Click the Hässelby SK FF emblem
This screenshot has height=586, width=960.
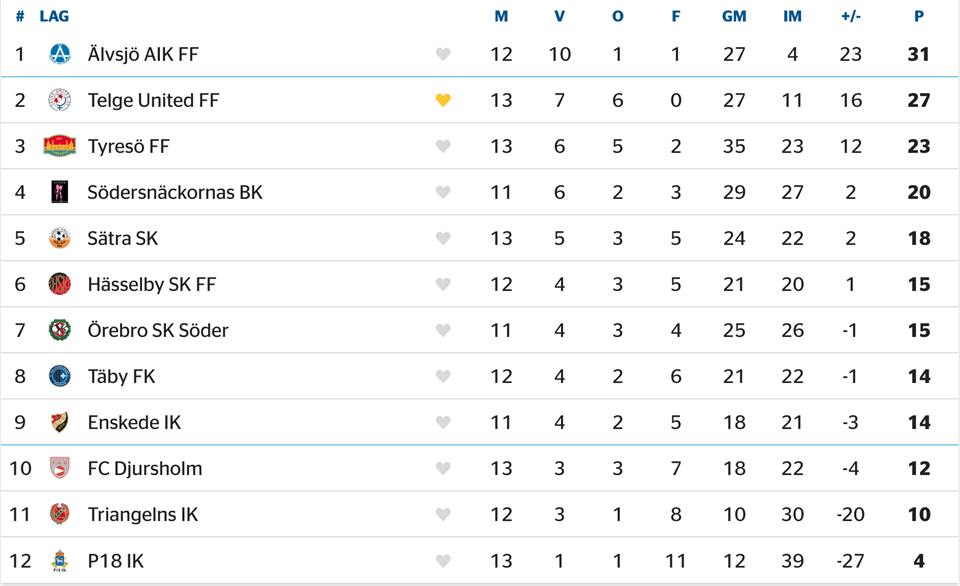click(59, 284)
